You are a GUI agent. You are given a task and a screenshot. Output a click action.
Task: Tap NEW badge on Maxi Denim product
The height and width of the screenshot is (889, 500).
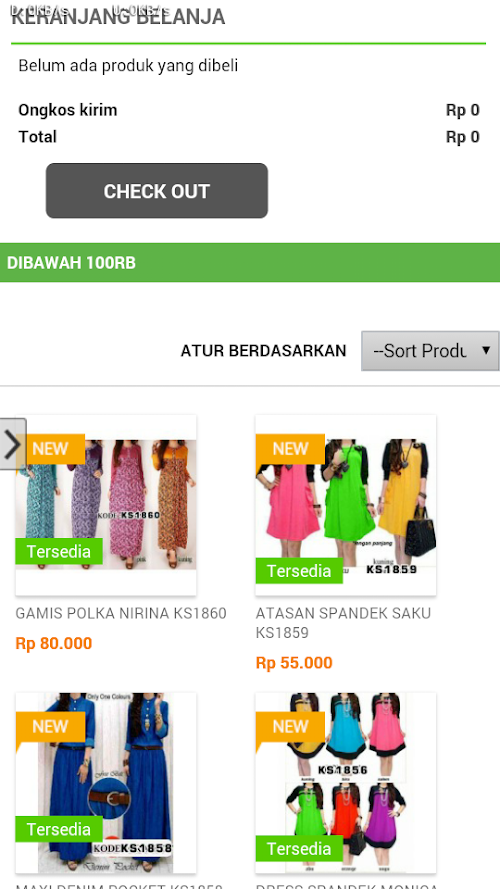point(50,727)
